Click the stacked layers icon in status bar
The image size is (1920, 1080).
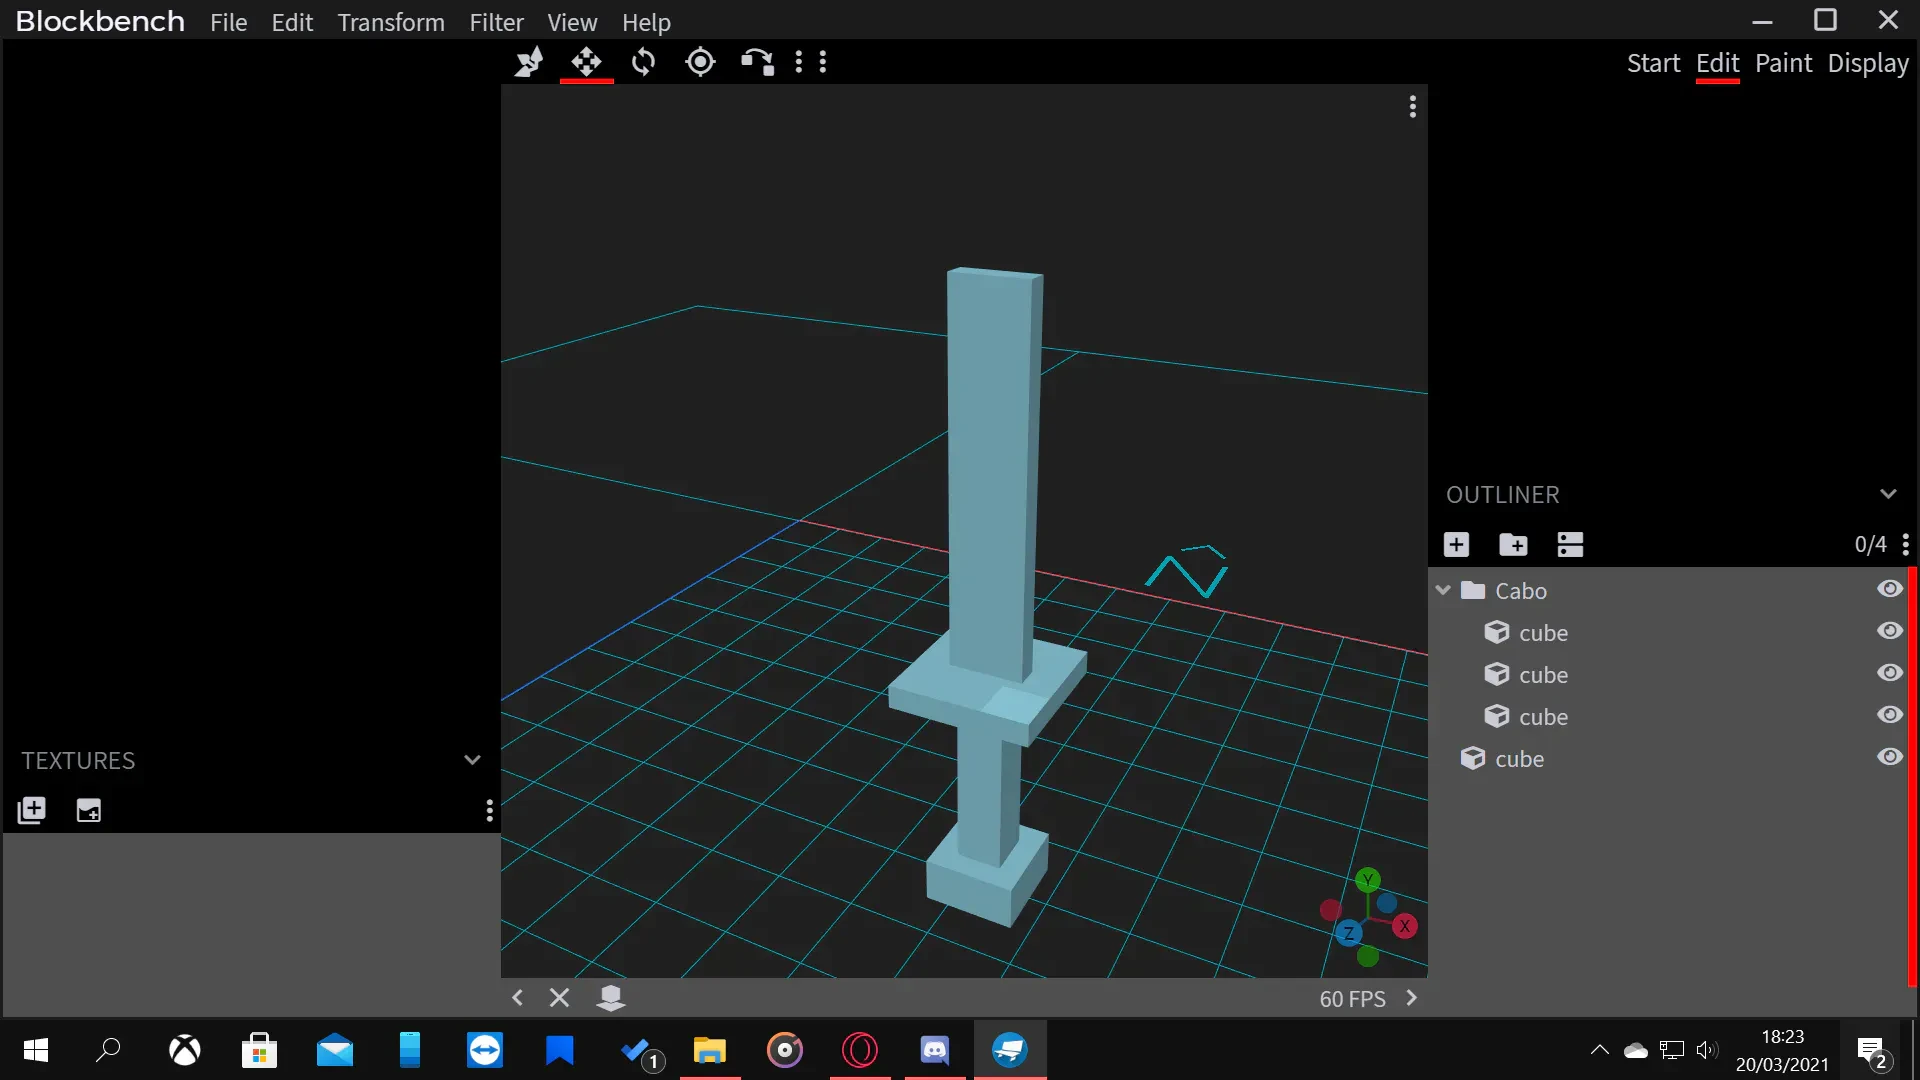(x=611, y=998)
